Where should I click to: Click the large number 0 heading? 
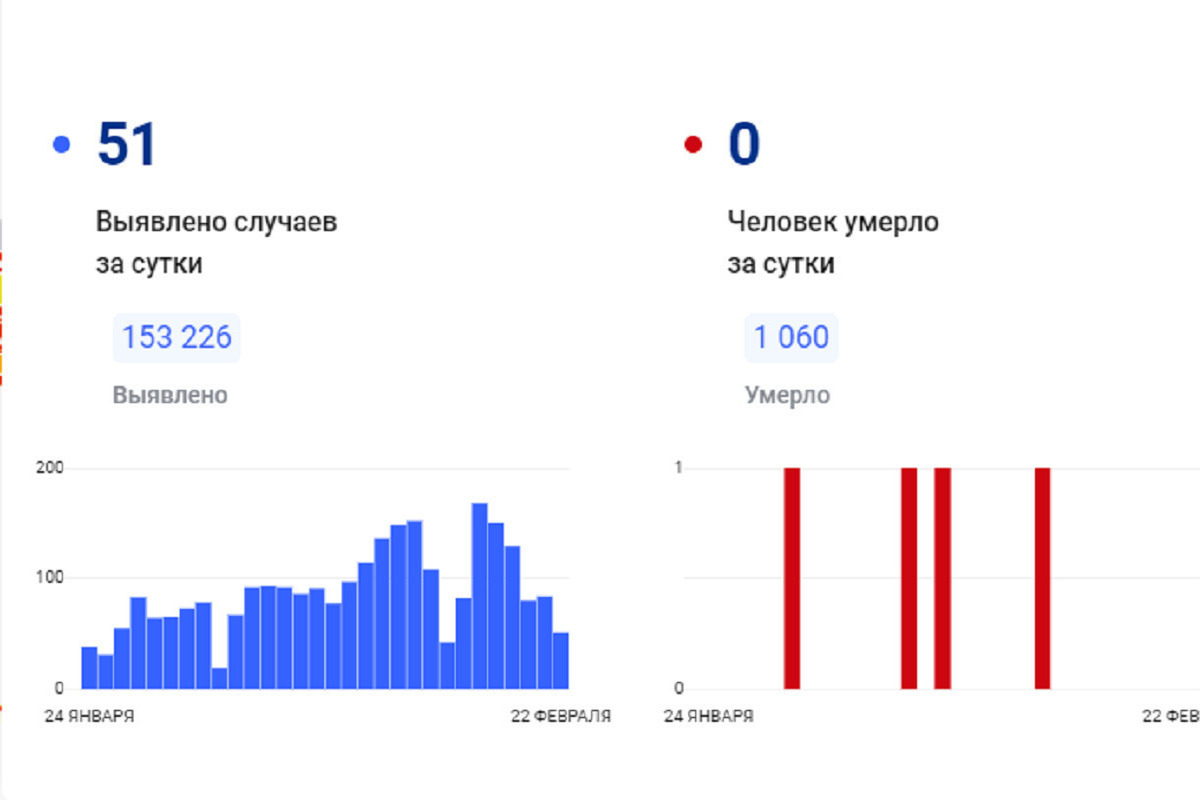tap(744, 144)
